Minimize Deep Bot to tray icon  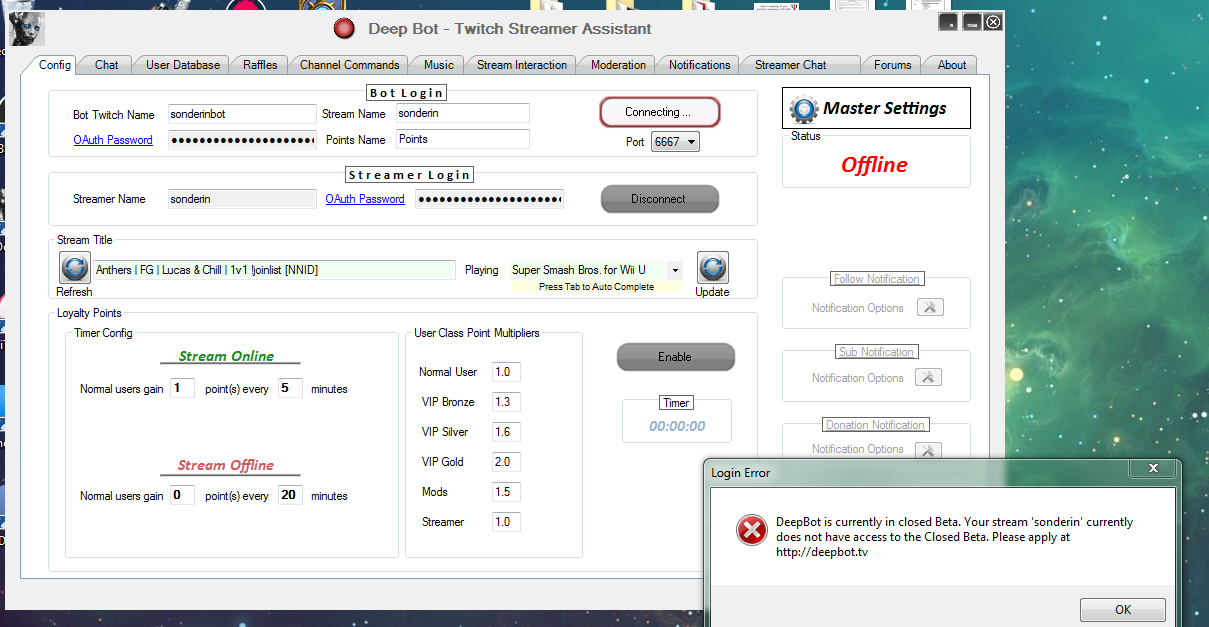point(948,21)
